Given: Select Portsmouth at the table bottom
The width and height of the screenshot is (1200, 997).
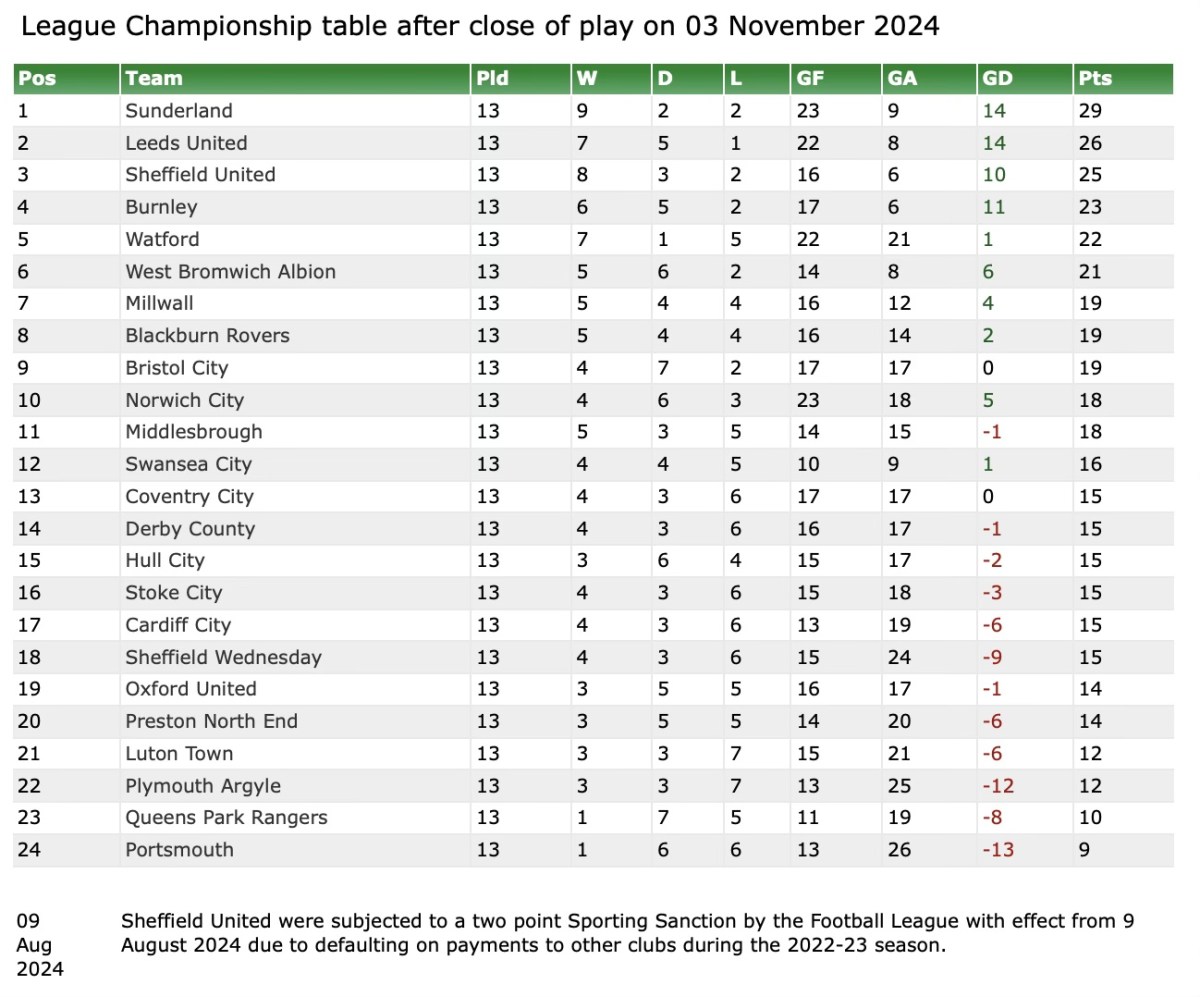Looking at the screenshot, I should click(179, 850).
